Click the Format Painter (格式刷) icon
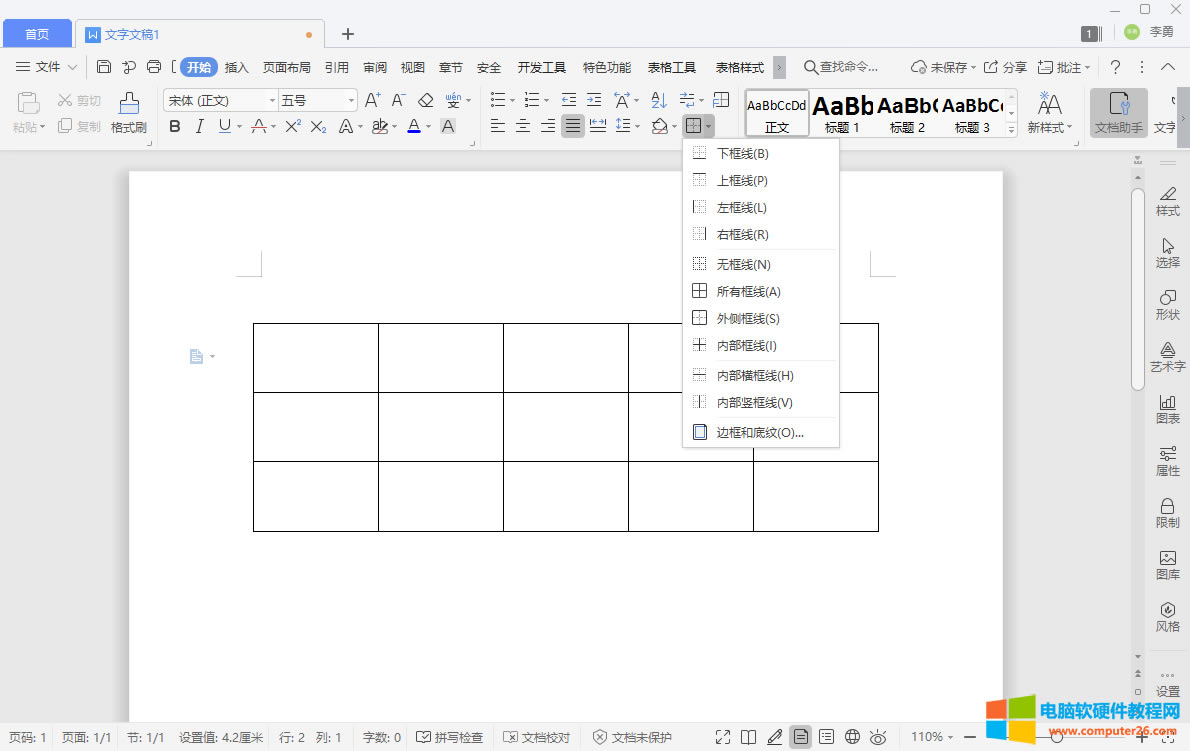The image size is (1190, 751). click(128, 112)
